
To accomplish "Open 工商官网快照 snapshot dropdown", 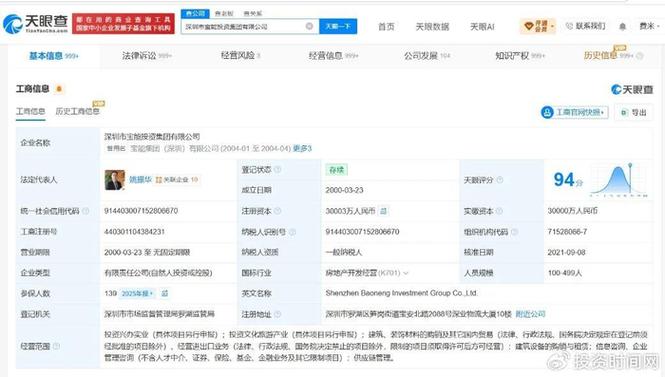I will [574, 112].
